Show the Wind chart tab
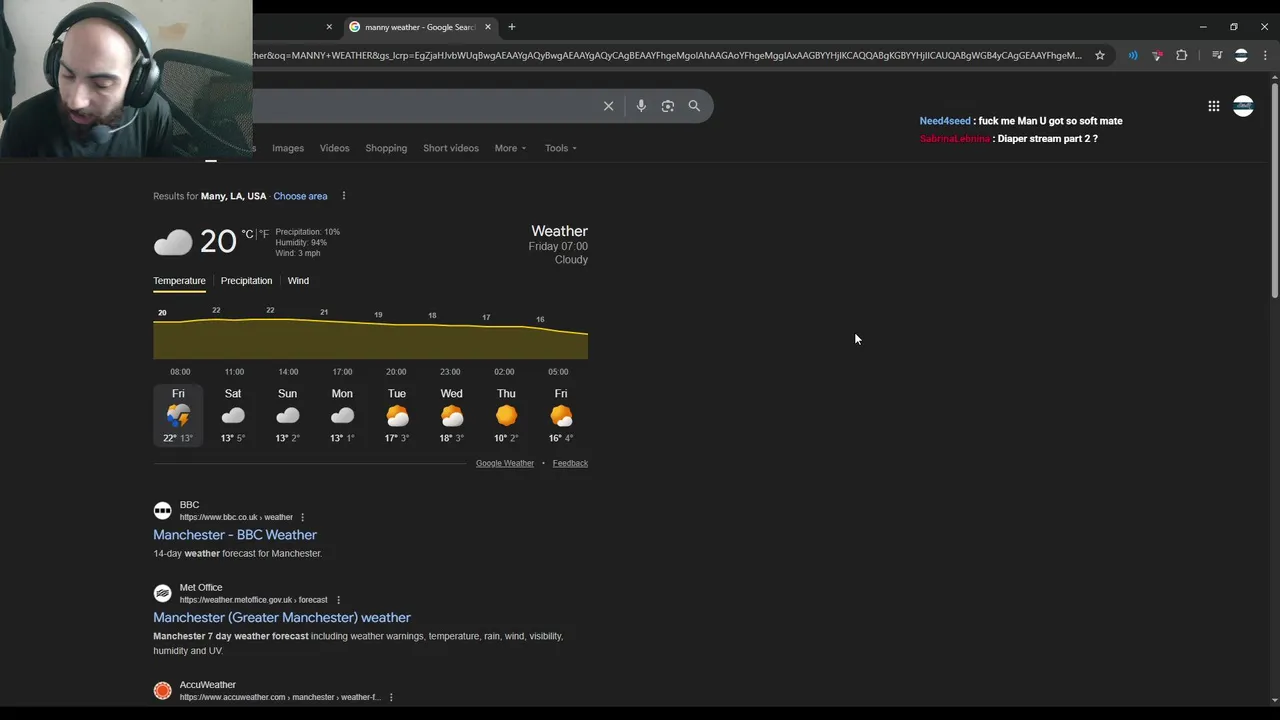 click(298, 281)
